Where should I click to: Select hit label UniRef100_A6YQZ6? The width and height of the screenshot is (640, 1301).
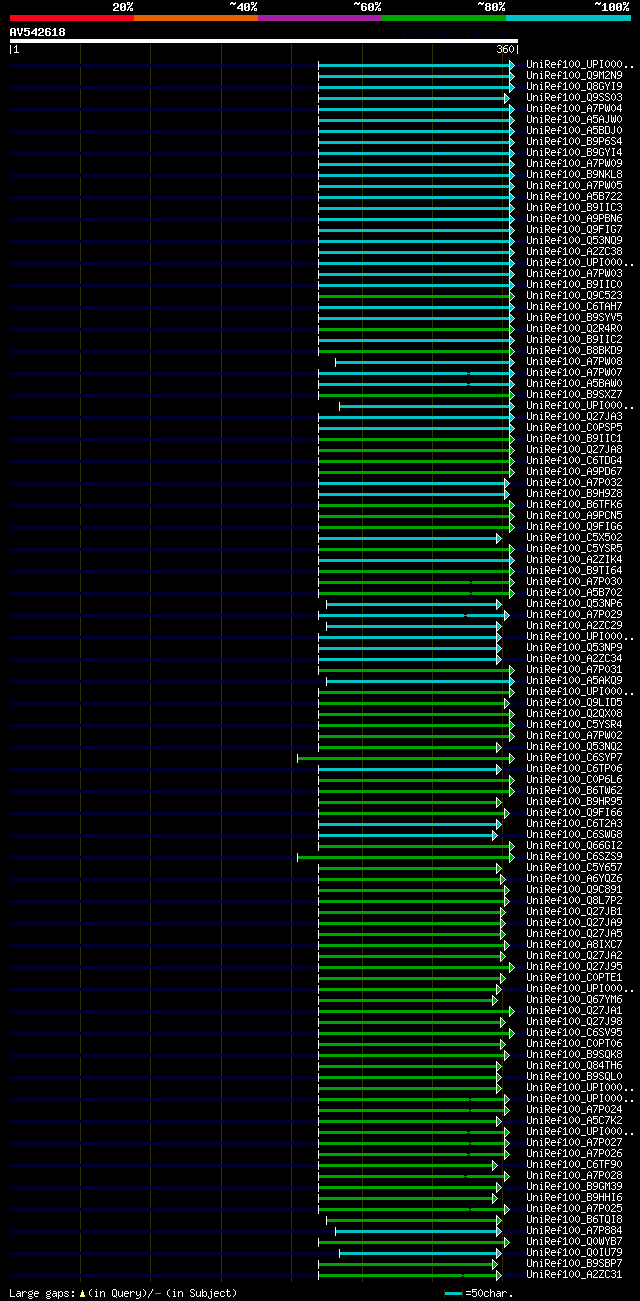574,878
